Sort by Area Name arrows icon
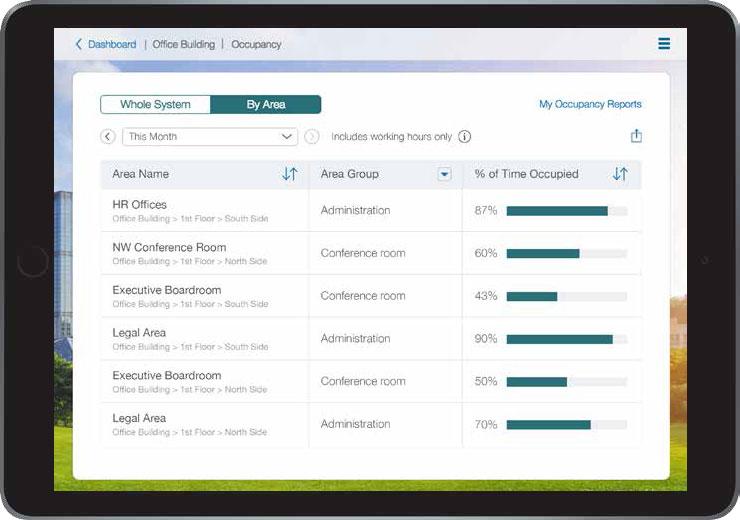The height and width of the screenshot is (520, 740). pos(289,174)
